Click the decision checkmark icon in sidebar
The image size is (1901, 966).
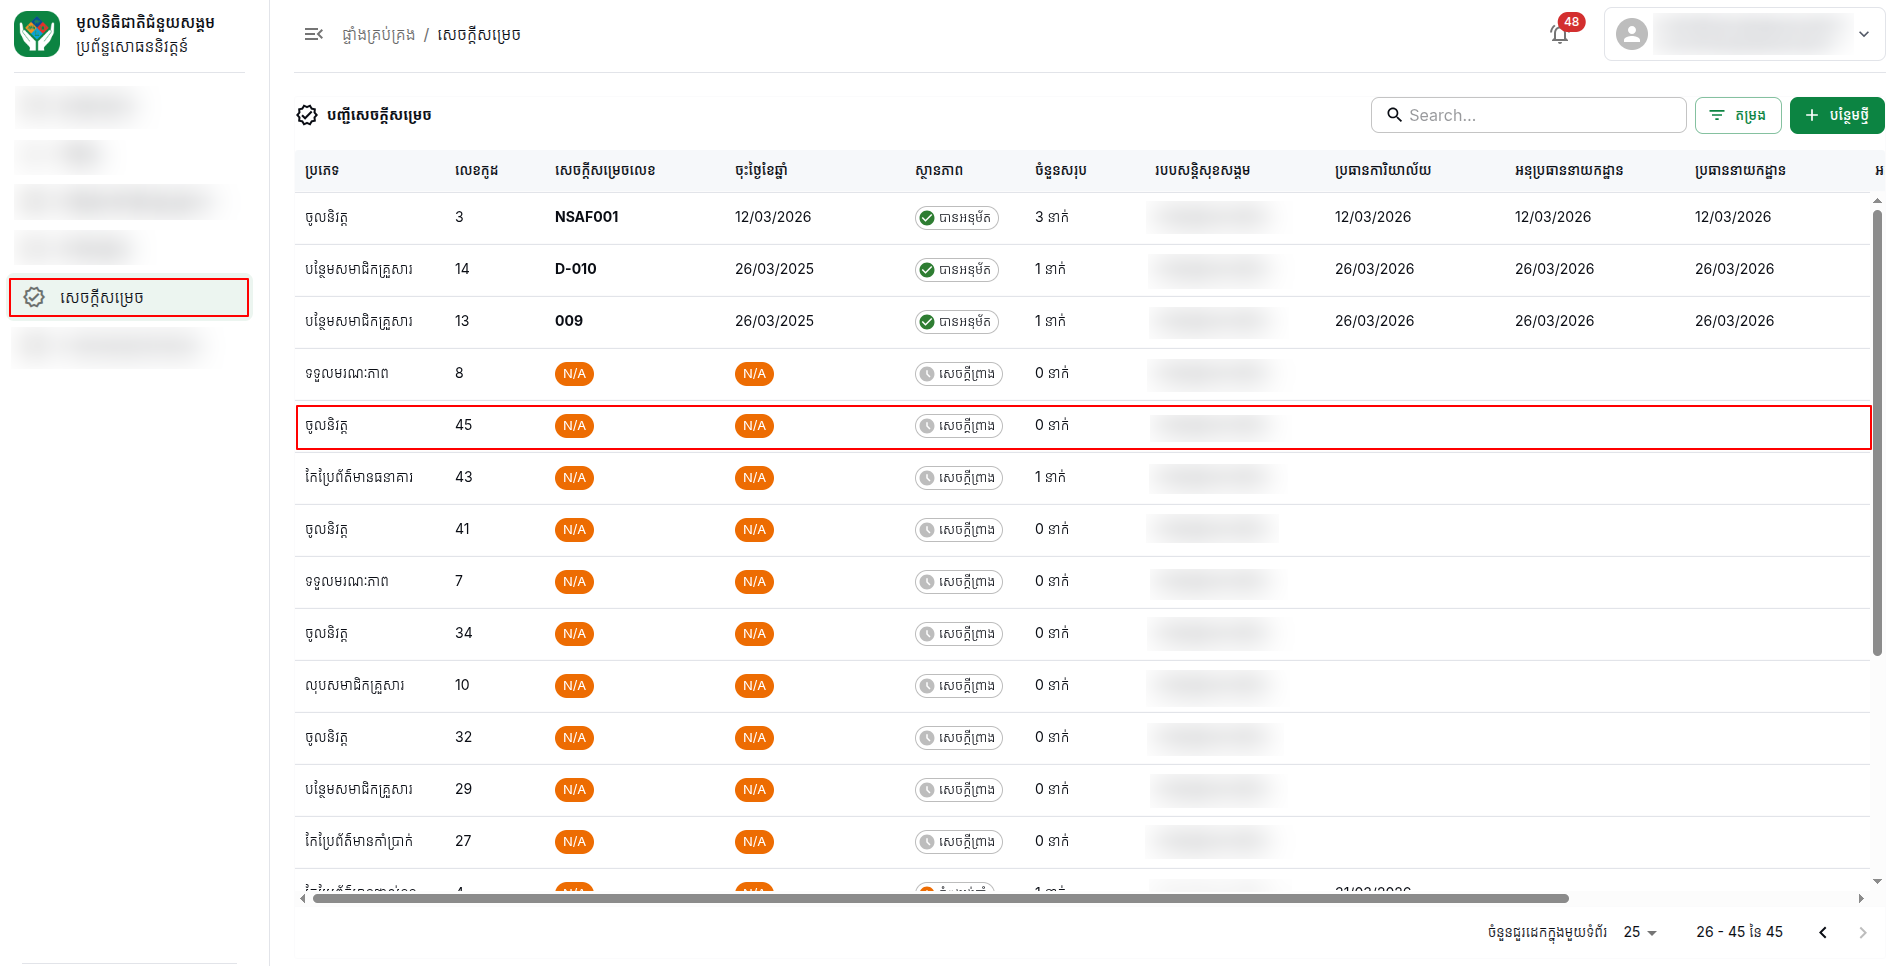[34, 297]
